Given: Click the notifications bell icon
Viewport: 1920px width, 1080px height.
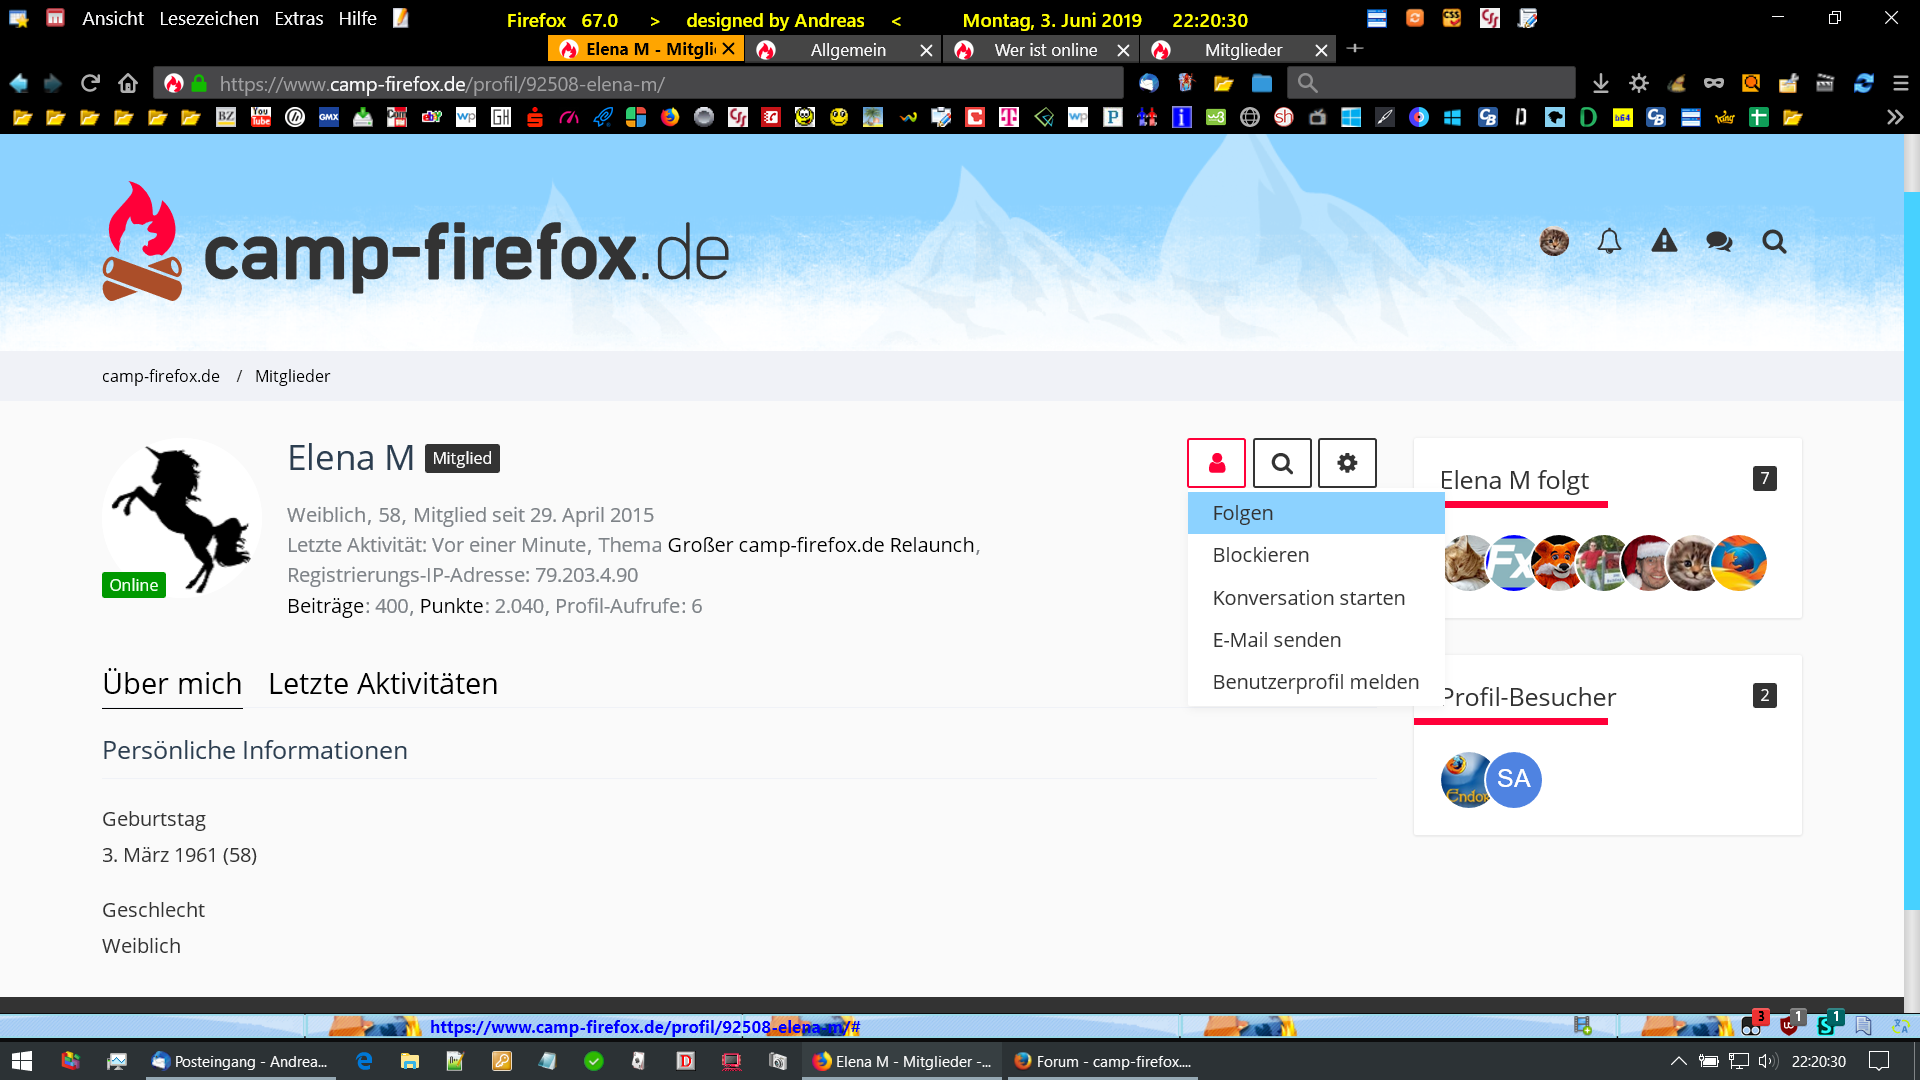Looking at the screenshot, I should pyautogui.click(x=1609, y=241).
